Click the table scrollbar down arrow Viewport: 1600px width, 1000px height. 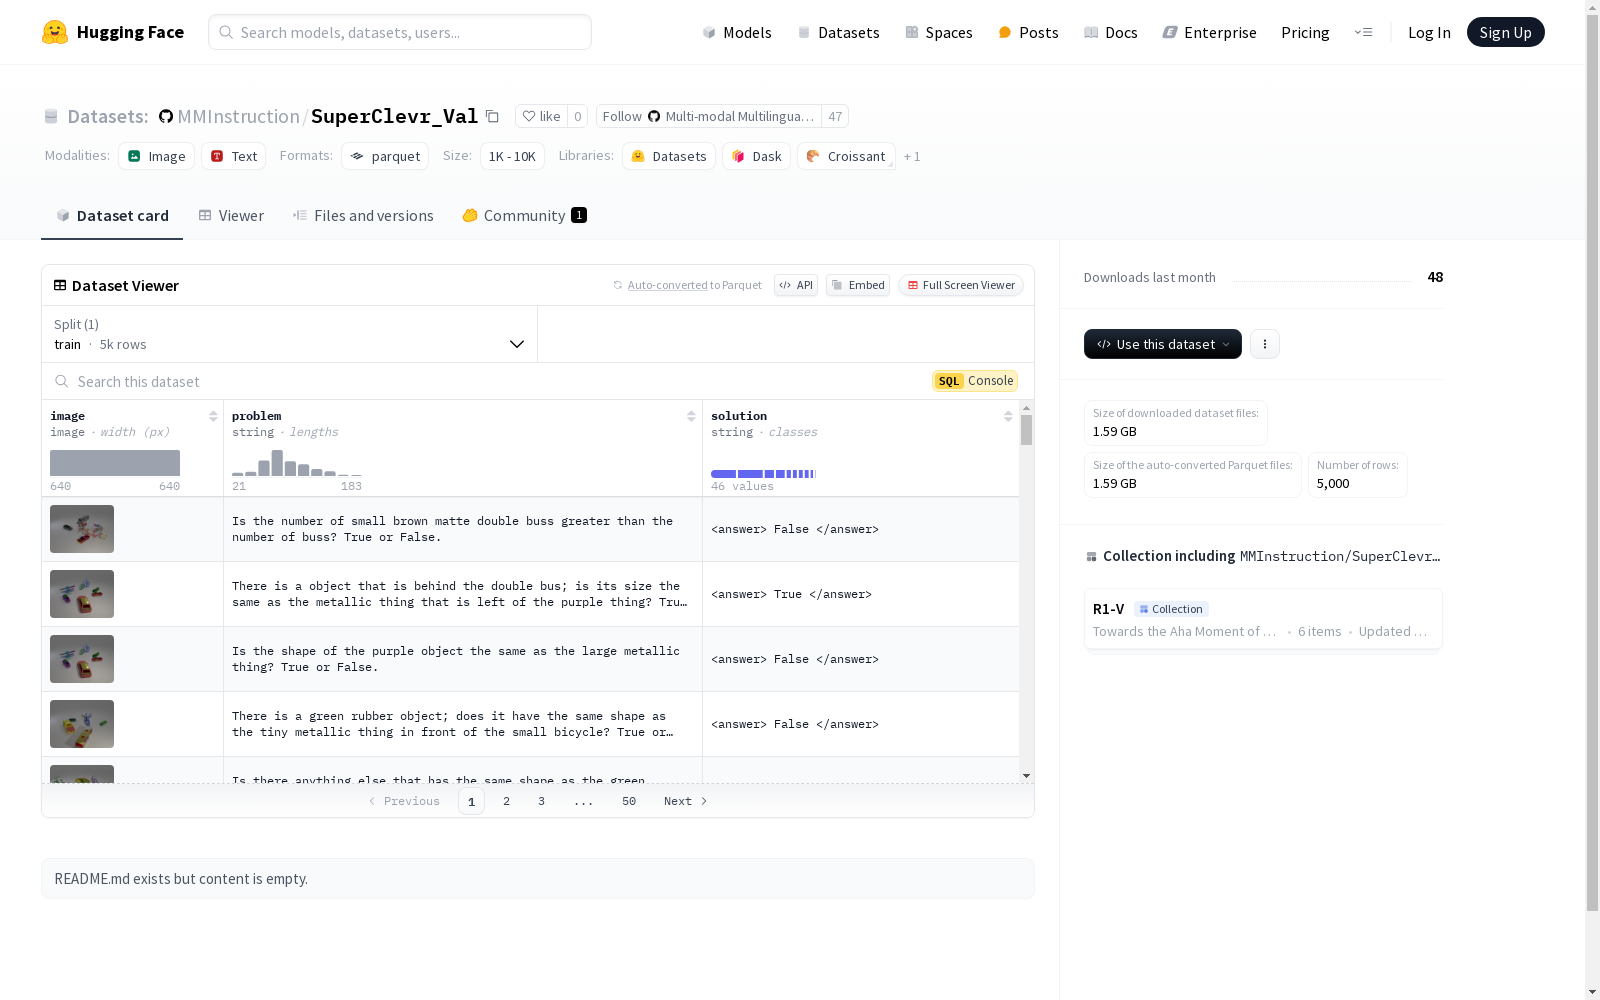[x=1026, y=776]
